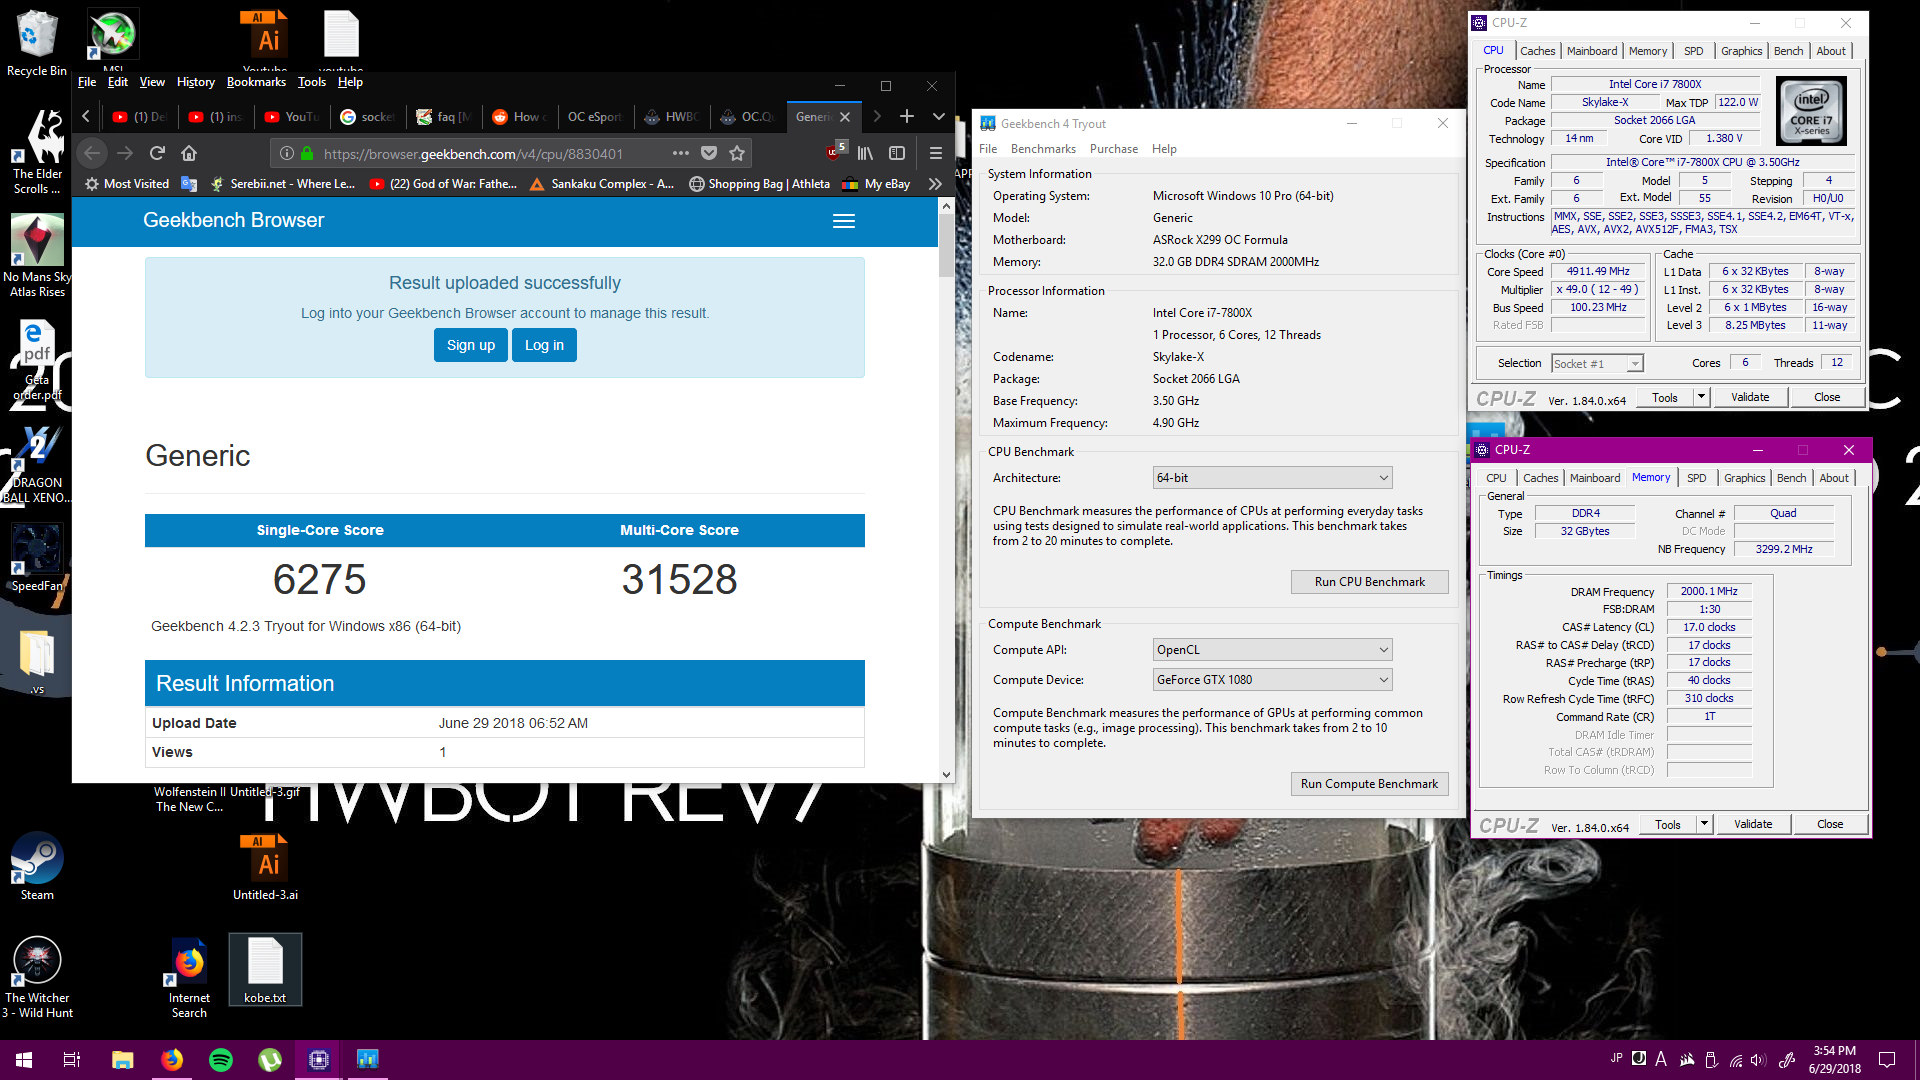Image resolution: width=1920 pixels, height=1080 pixels.
Task: Expand the Compute Device GeForce GTX 1080 dropdown
Action: pyautogui.click(x=1272, y=680)
